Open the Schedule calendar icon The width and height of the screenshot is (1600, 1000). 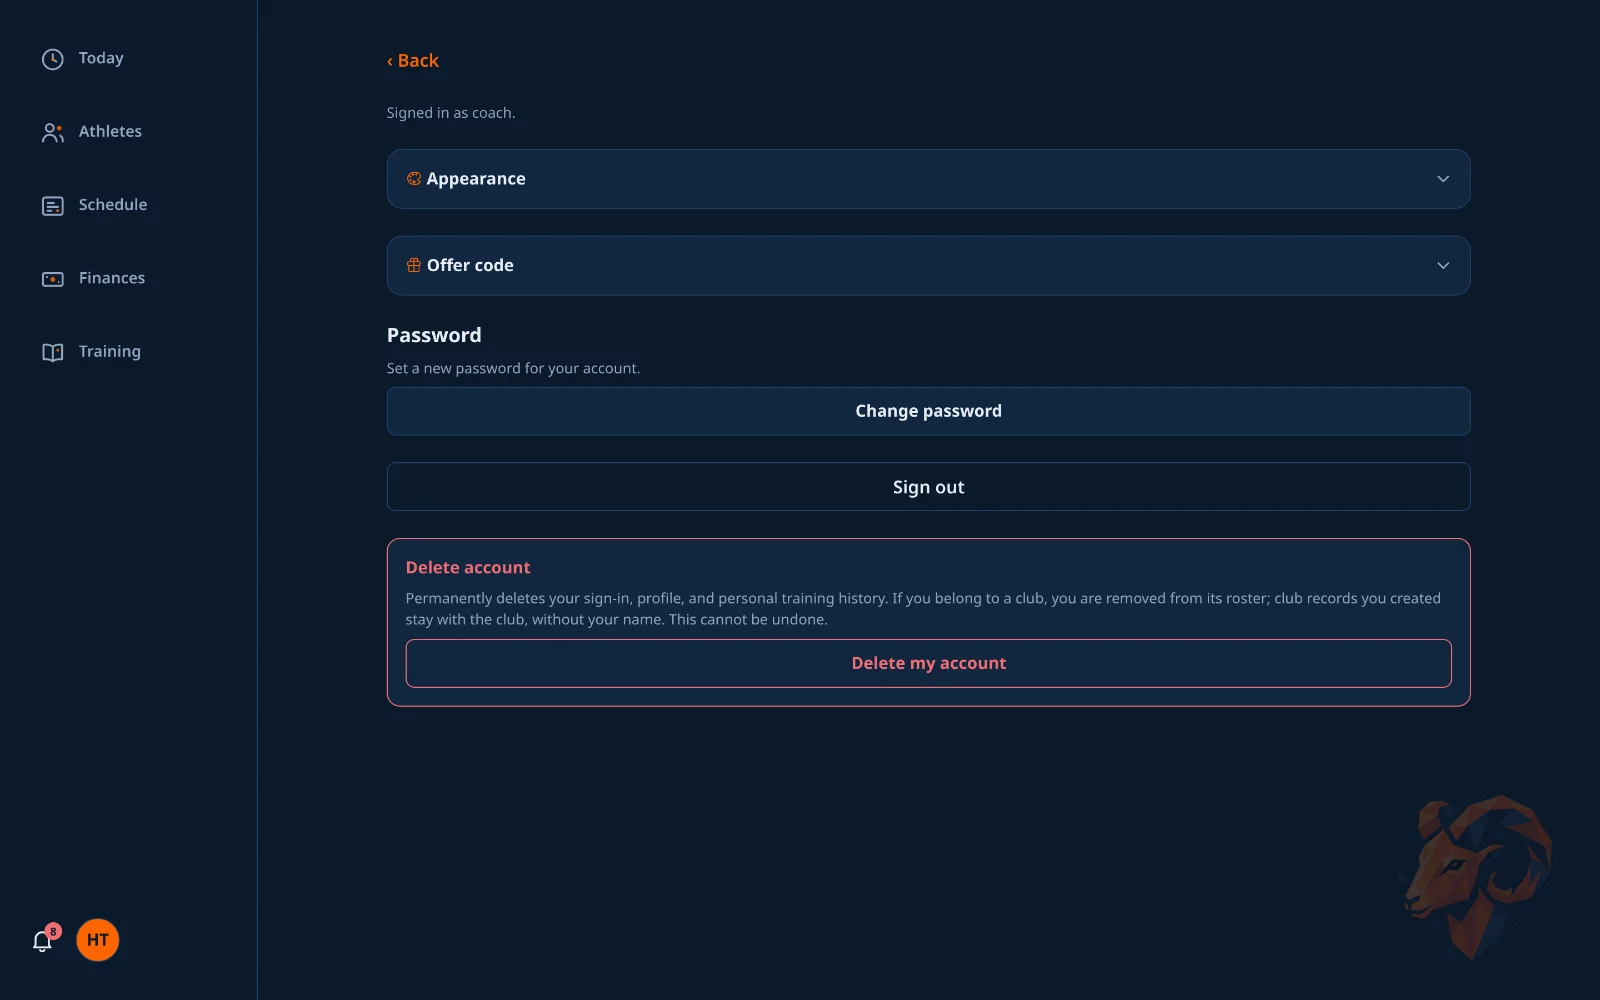tap(53, 205)
